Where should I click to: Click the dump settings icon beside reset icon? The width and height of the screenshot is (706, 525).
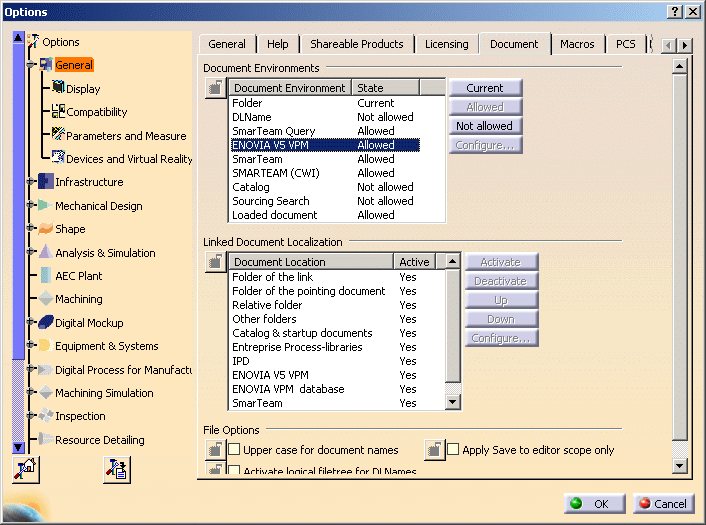coord(117,470)
